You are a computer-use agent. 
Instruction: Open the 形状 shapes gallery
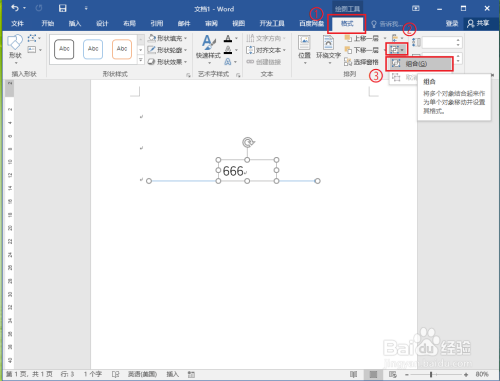click(x=15, y=49)
